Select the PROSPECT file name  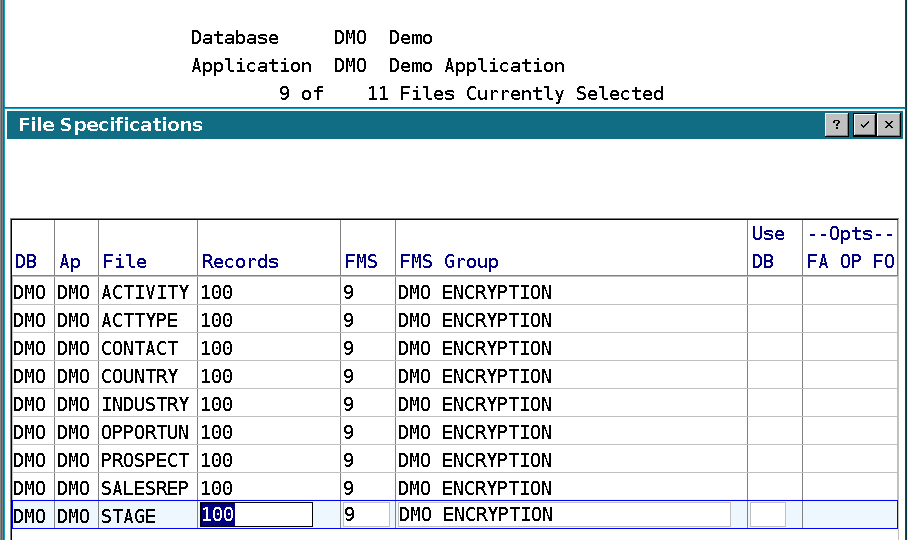tap(145, 460)
